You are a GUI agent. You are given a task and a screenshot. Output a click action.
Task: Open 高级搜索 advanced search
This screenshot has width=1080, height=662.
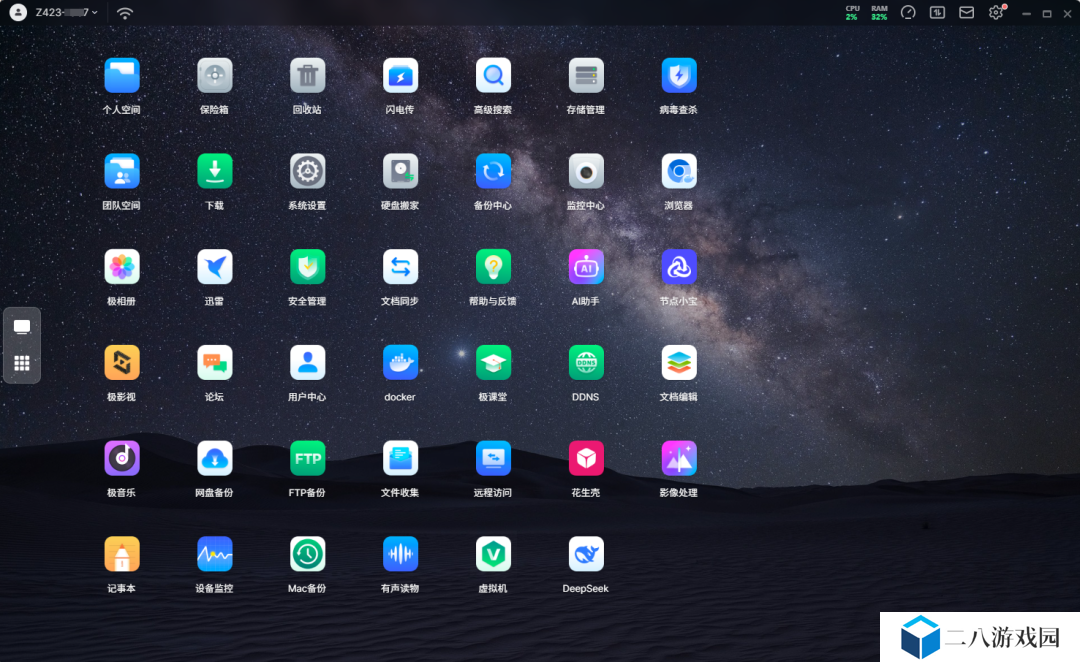click(493, 76)
